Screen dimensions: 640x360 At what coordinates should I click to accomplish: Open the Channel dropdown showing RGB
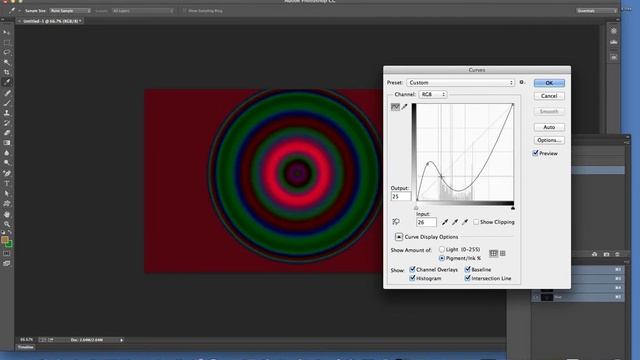tap(433, 94)
